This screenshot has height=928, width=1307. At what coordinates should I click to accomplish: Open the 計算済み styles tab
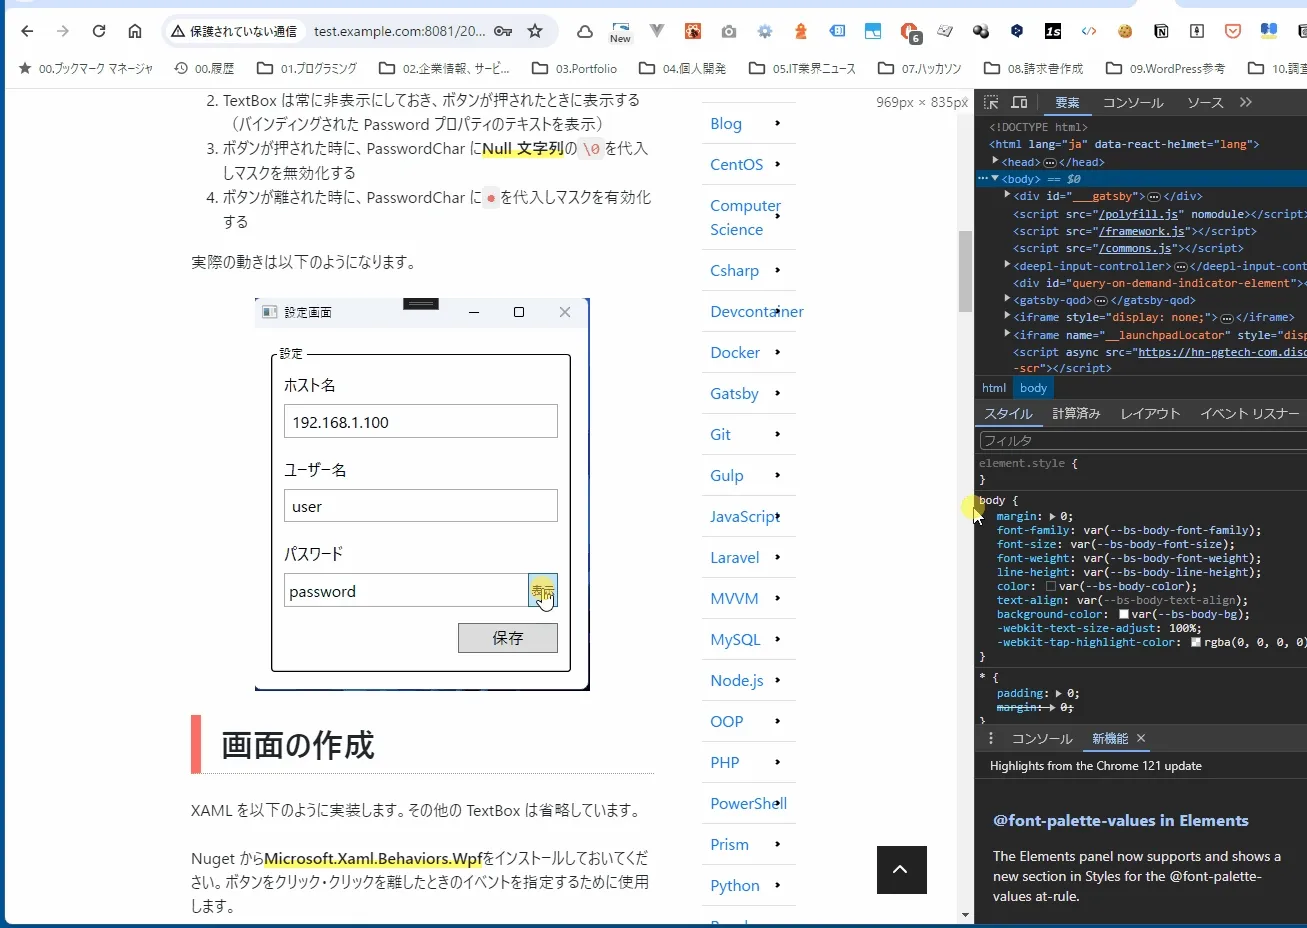coord(1076,413)
